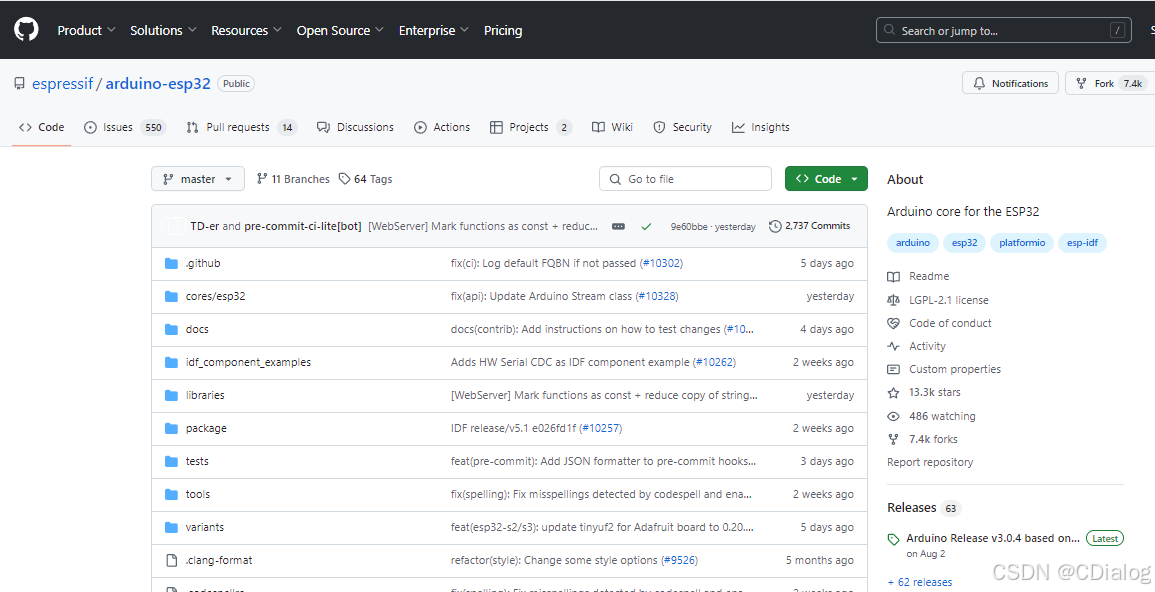Open the Insights tab
1155x592 pixels.
[x=760, y=127]
